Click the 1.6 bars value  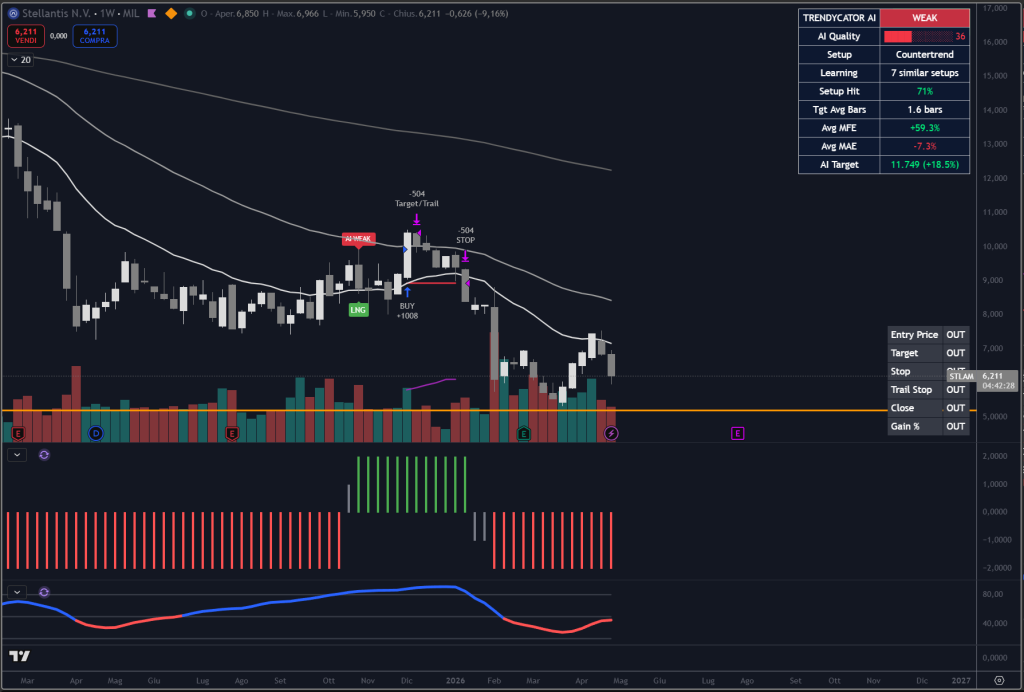pyautogui.click(x=925, y=110)
